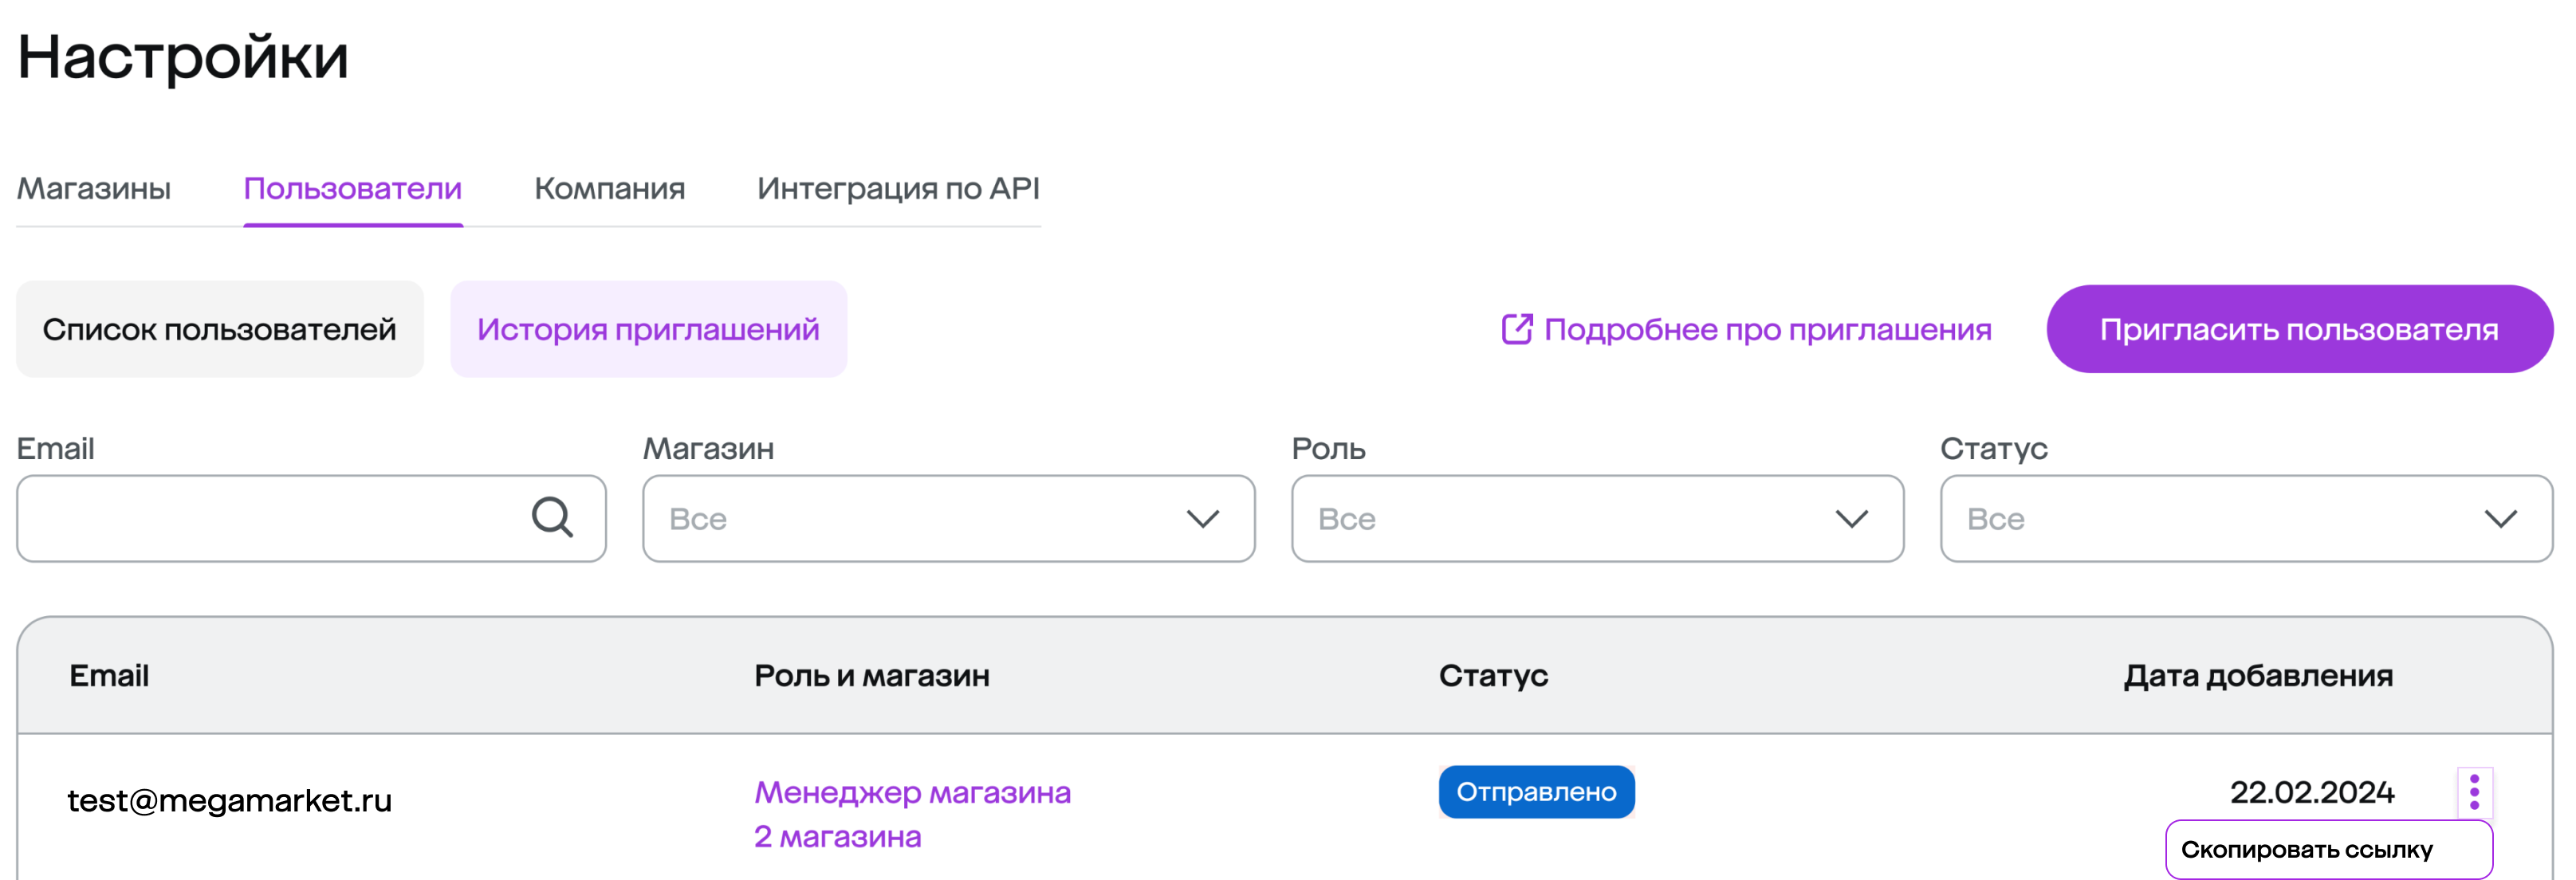Show История приглашений view
This screenshot has width=2576, height=880.
click(x=648, y=329)
